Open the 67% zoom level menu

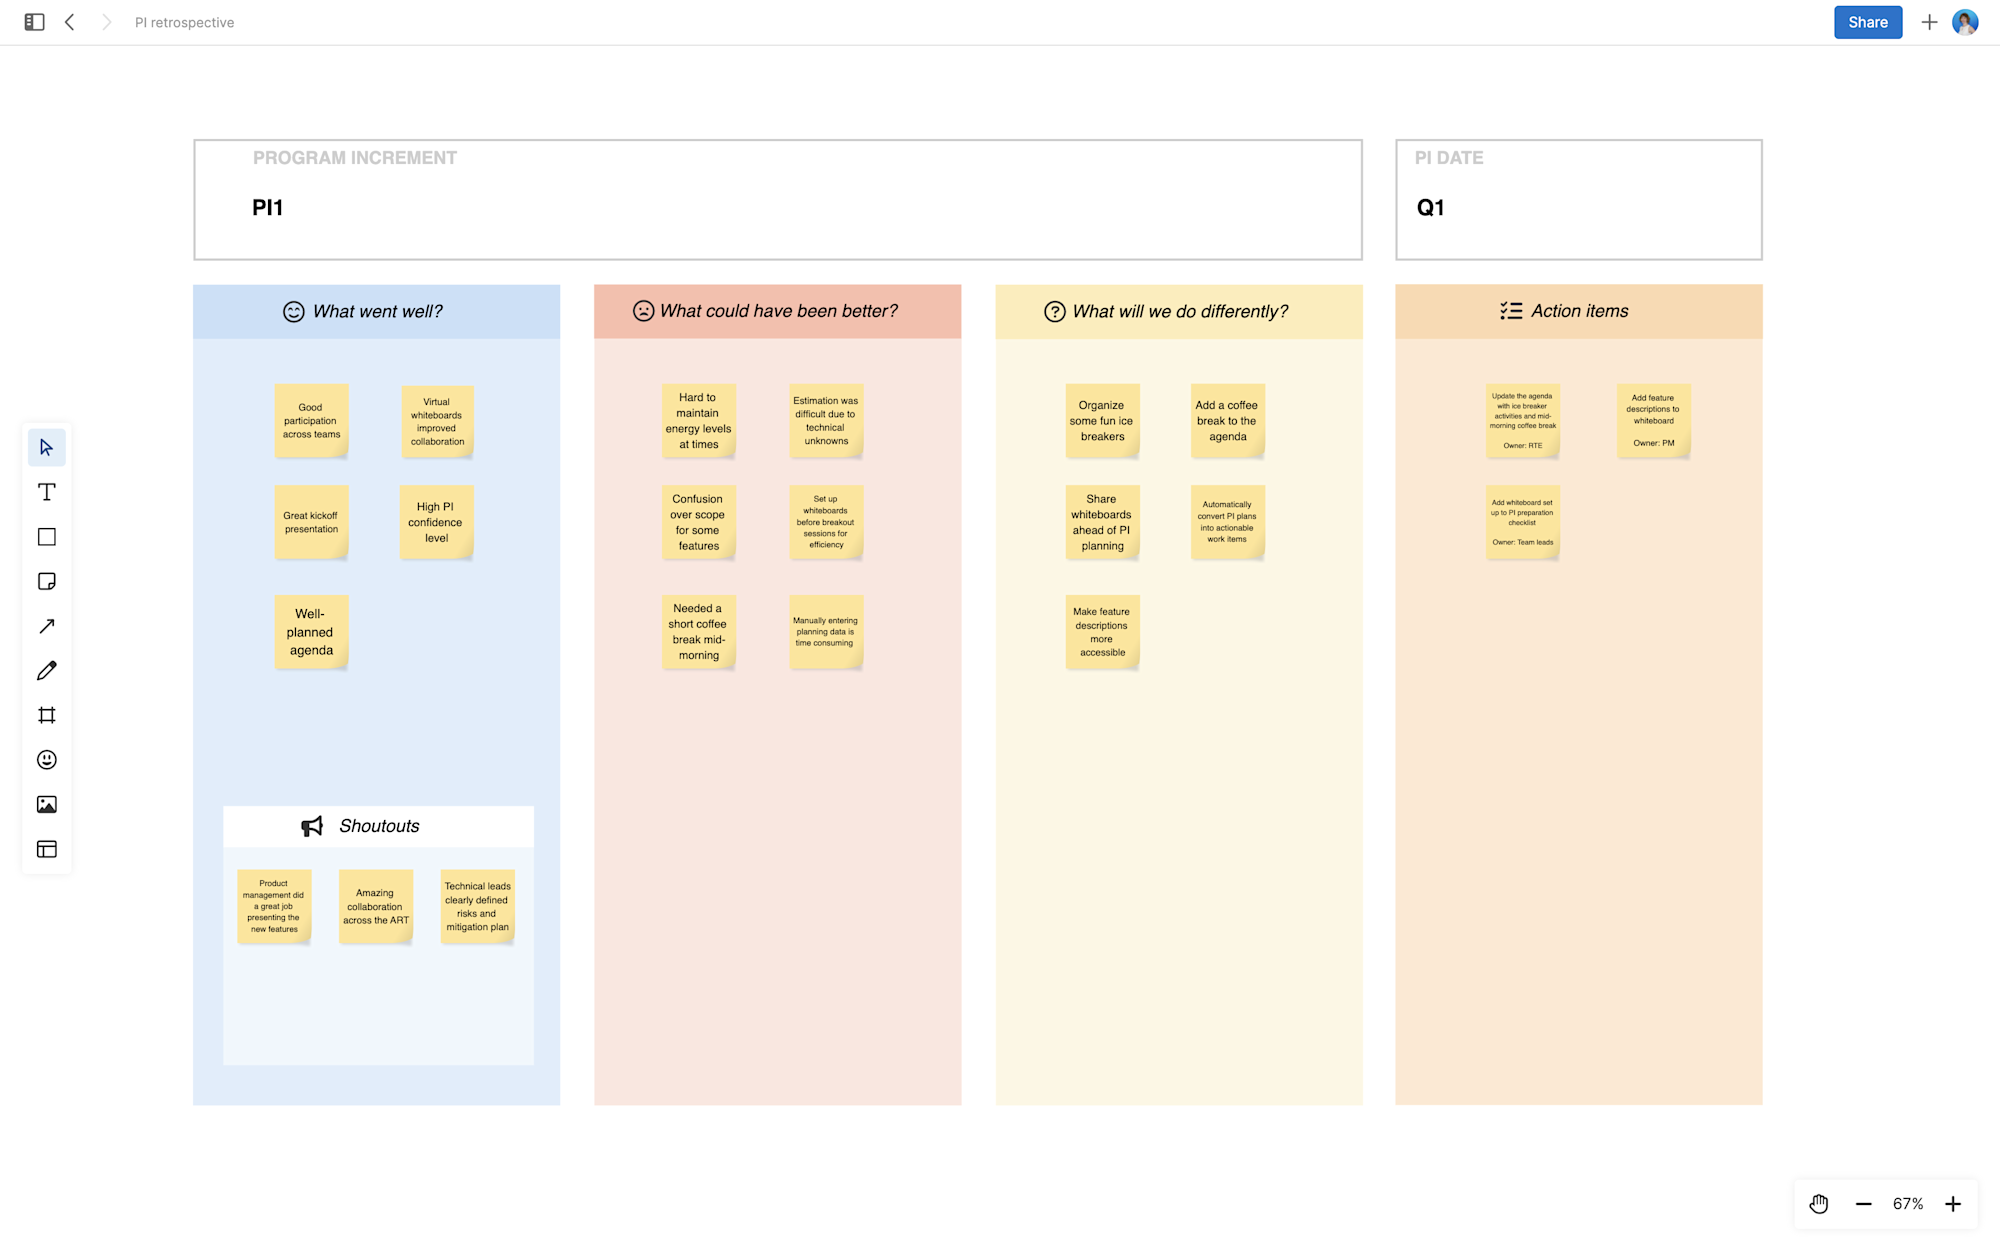pyautogui.click(x=1907, y=1204)
